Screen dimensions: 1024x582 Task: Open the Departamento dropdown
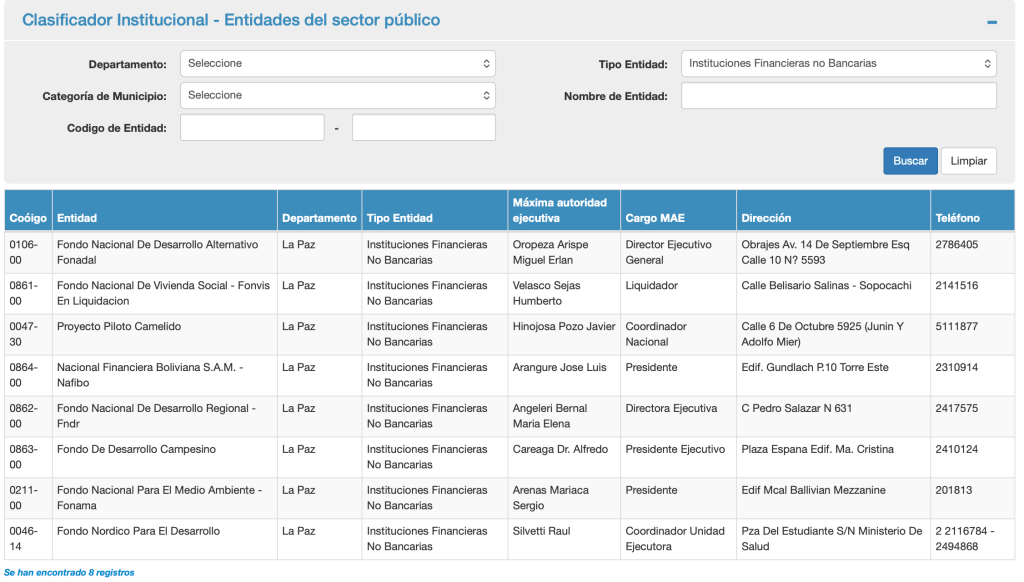point(337,64)
